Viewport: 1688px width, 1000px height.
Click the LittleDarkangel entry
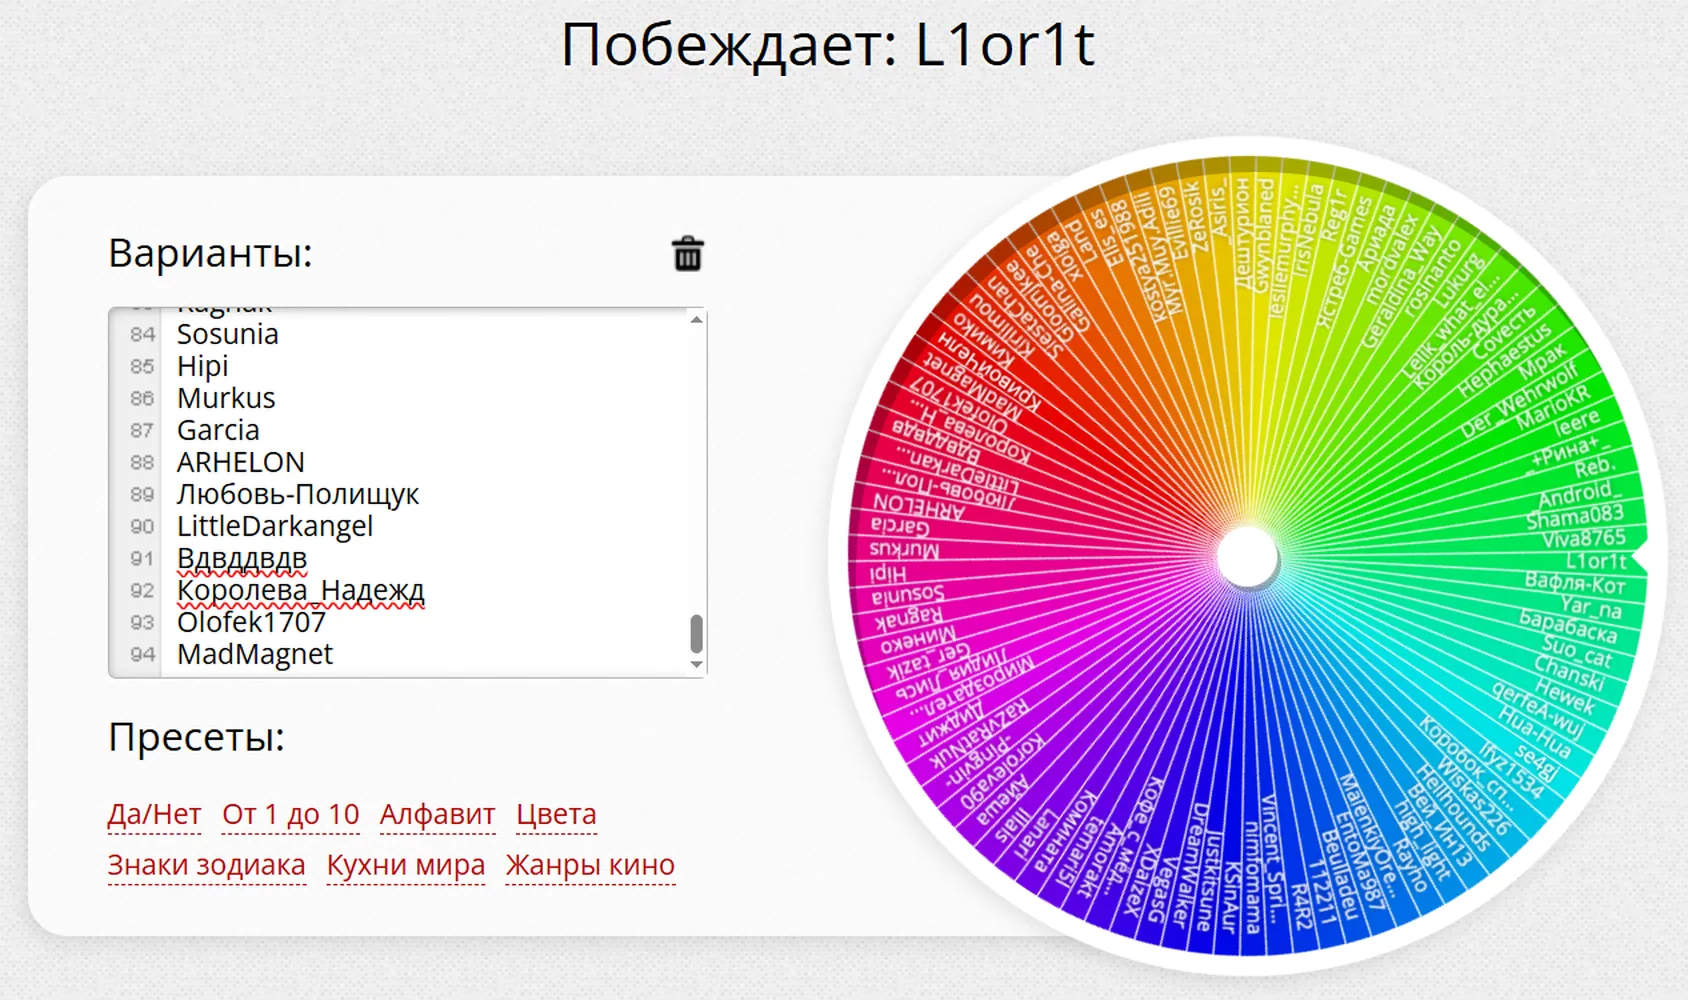click(275, 526)
